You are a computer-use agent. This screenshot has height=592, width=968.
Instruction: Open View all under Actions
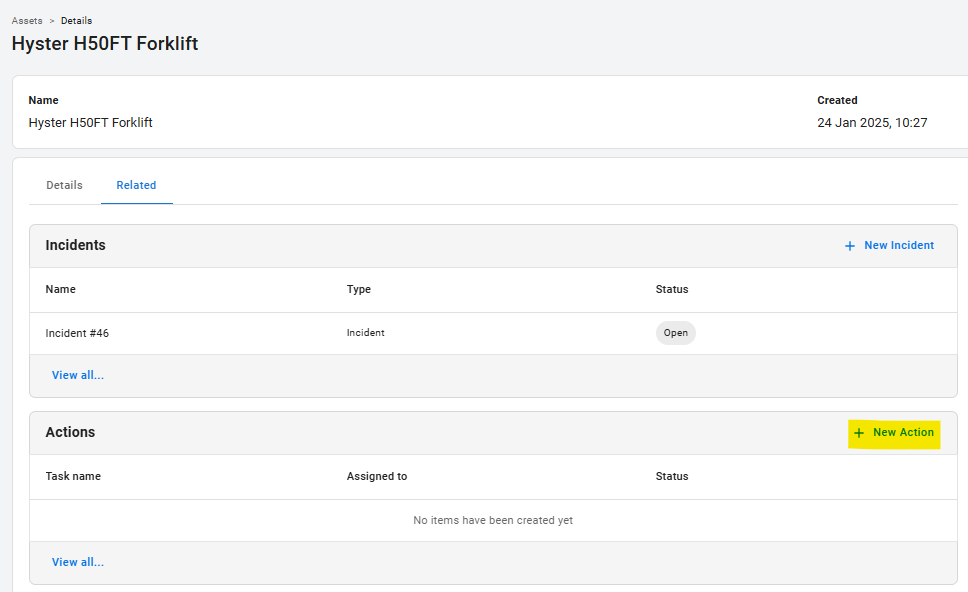(x=78, y=562)
